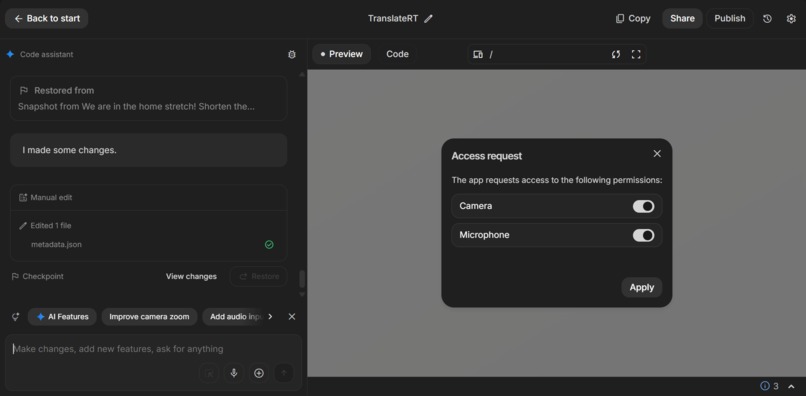Toggle Microphone permission switch
This screenshot has height=396, width=806.
643,236
